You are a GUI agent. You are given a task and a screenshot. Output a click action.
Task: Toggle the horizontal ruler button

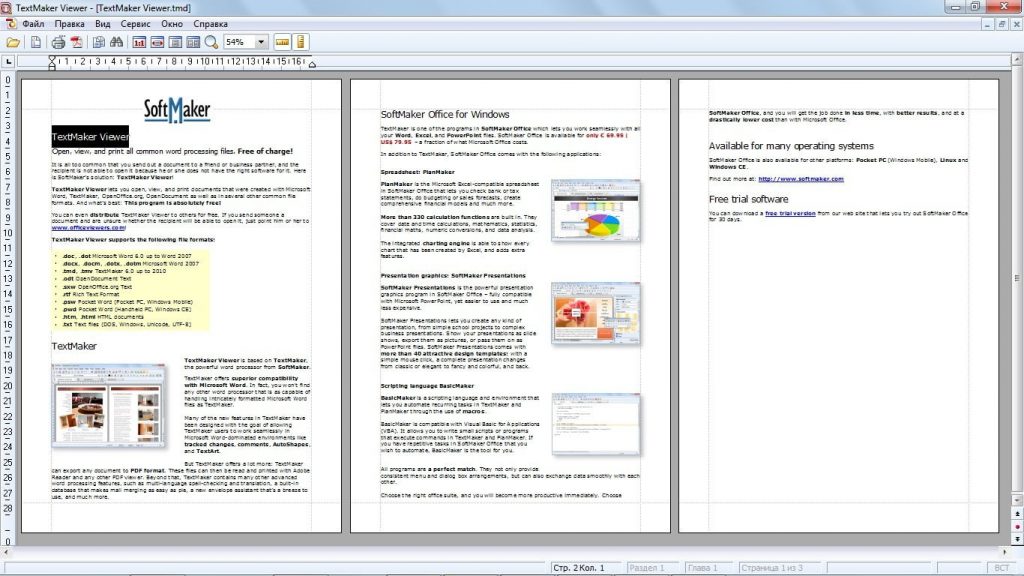coord(282,42)
